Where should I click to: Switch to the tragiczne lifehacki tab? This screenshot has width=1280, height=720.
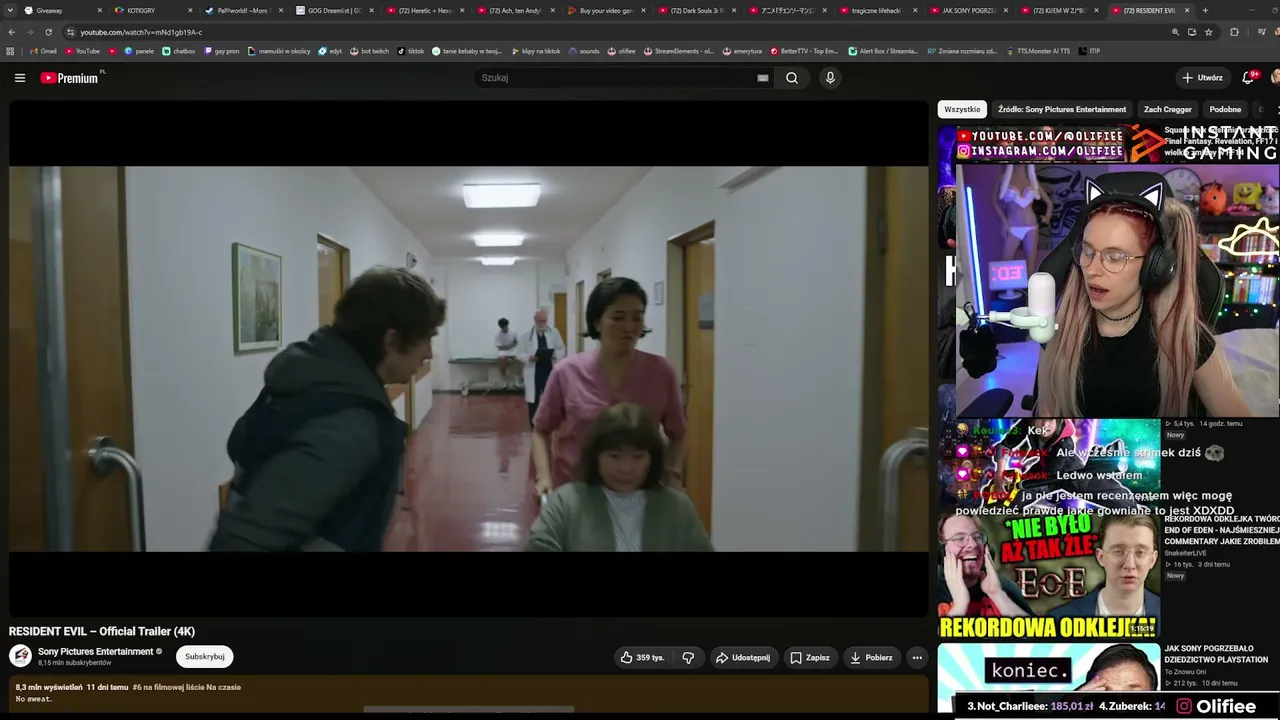click(x=877, y=10)
